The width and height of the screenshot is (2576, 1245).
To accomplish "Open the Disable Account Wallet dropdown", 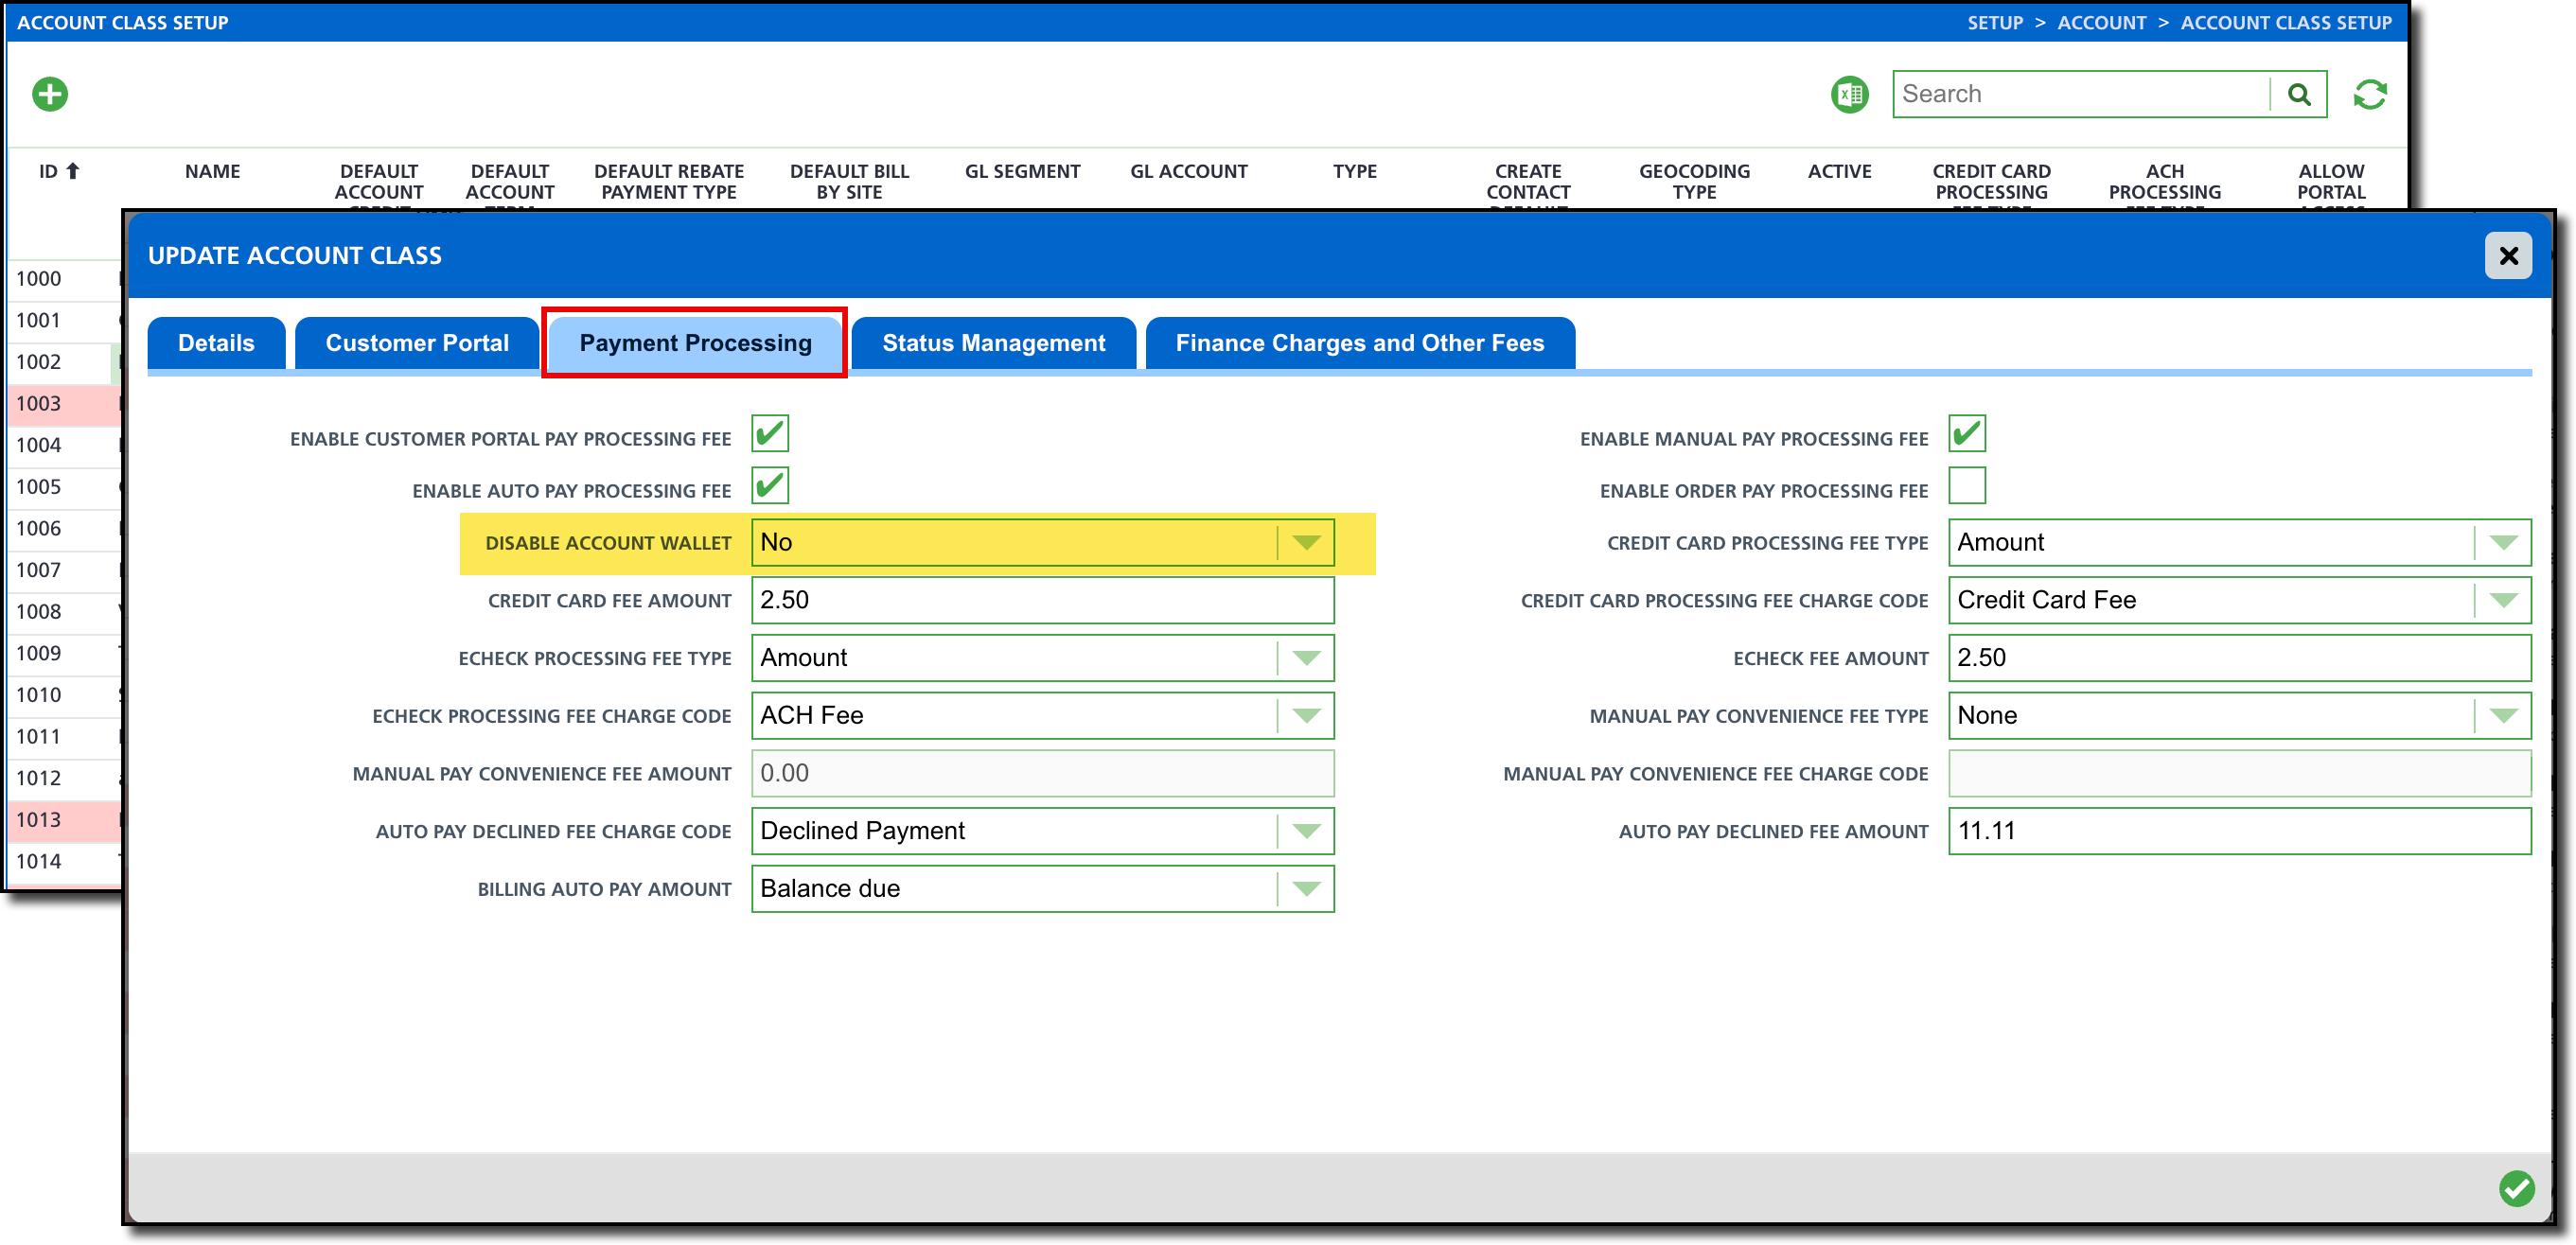I will (x=1305, y=542).
